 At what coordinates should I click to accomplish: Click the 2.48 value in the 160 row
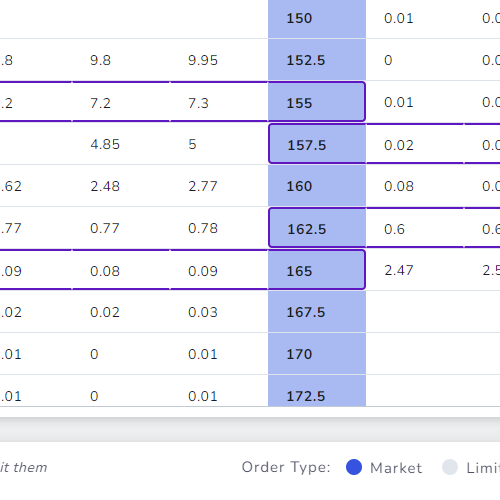105,186
